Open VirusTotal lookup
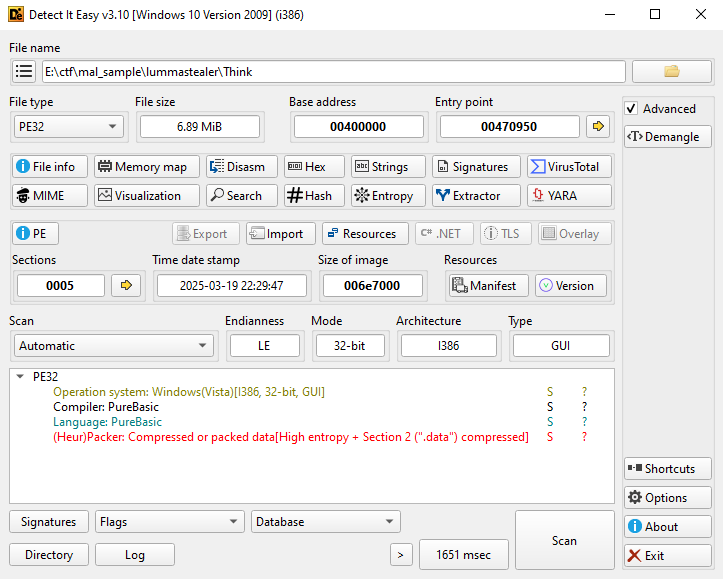Image resolution: width=723 pixels, height=579 pixels. tap(569, 166)
